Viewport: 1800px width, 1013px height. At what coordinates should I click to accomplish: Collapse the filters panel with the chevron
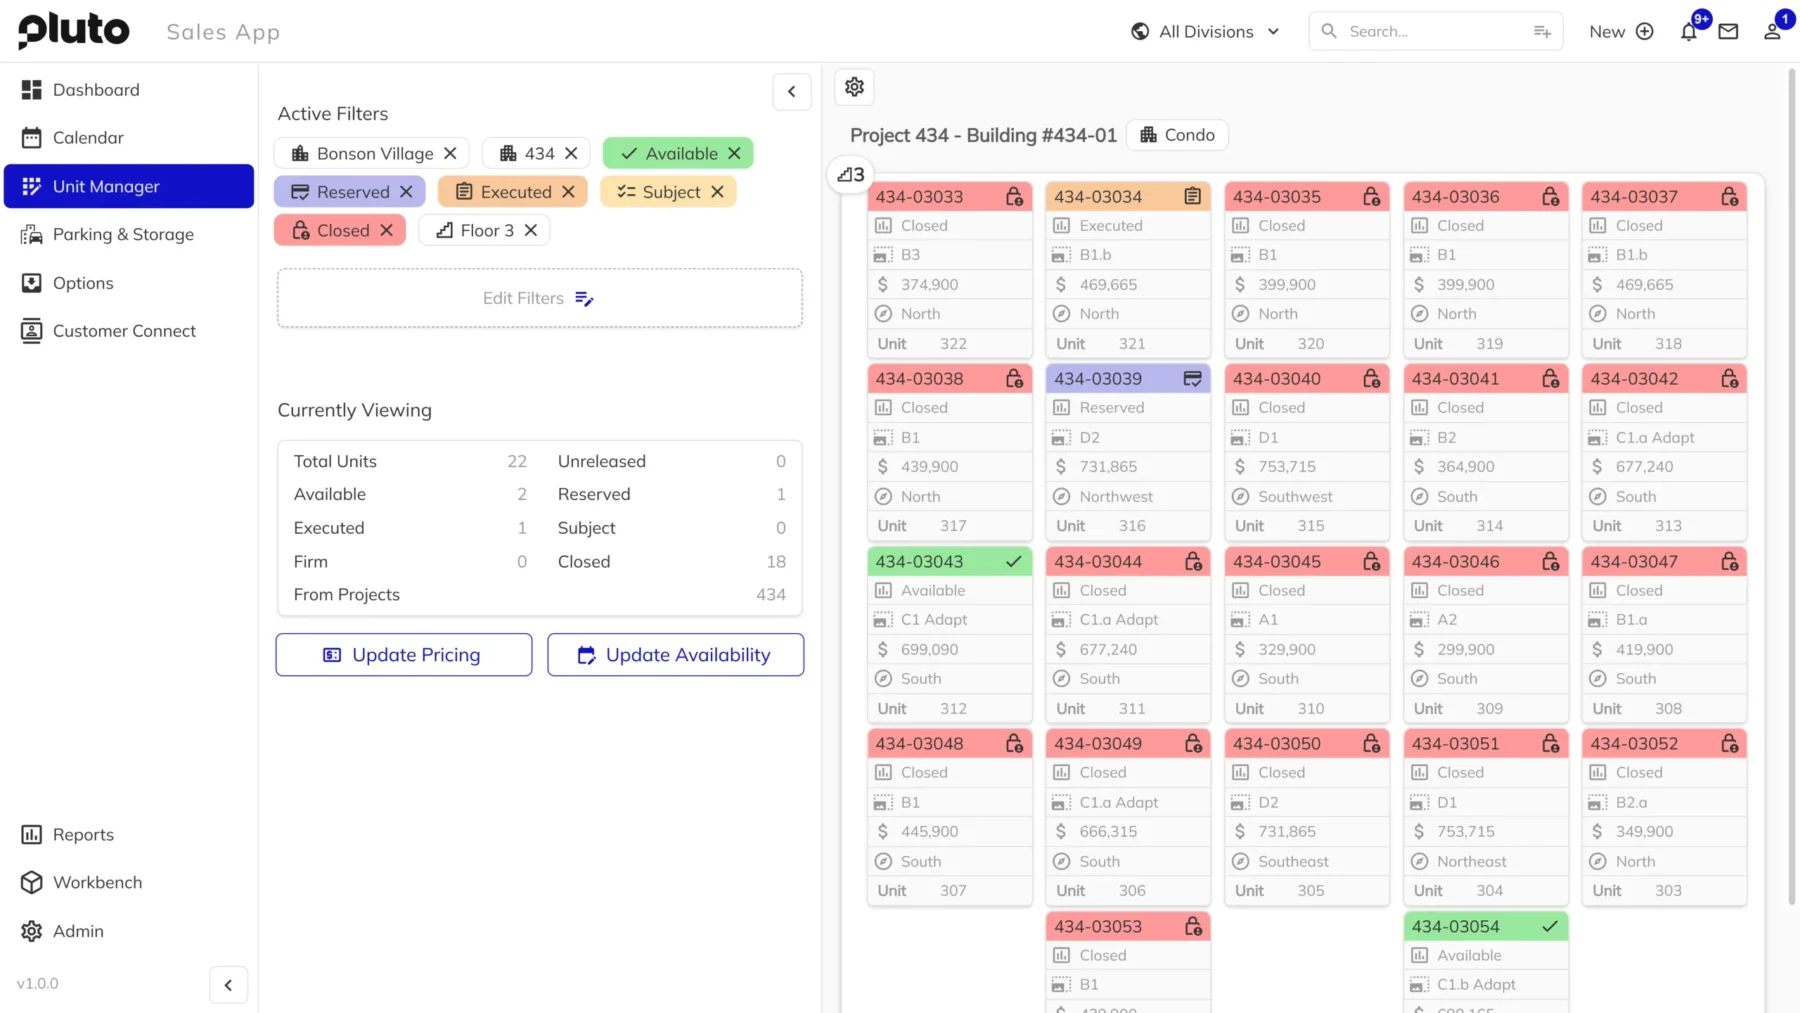(x=791, y=92)
